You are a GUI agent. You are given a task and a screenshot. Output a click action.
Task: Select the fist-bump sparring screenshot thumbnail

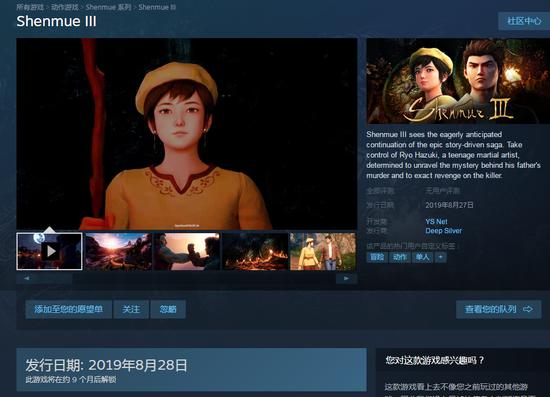187,251
